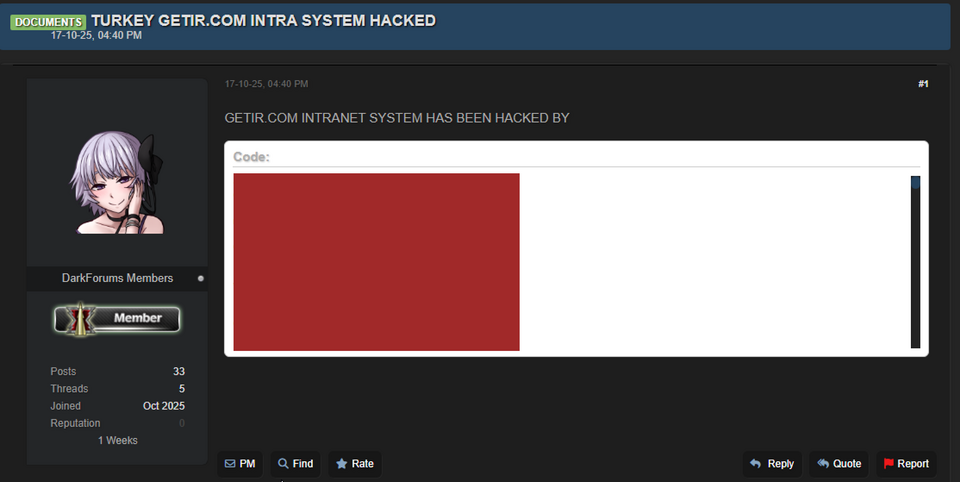Click the Member rank badge
960x482 pixels.
117,318
